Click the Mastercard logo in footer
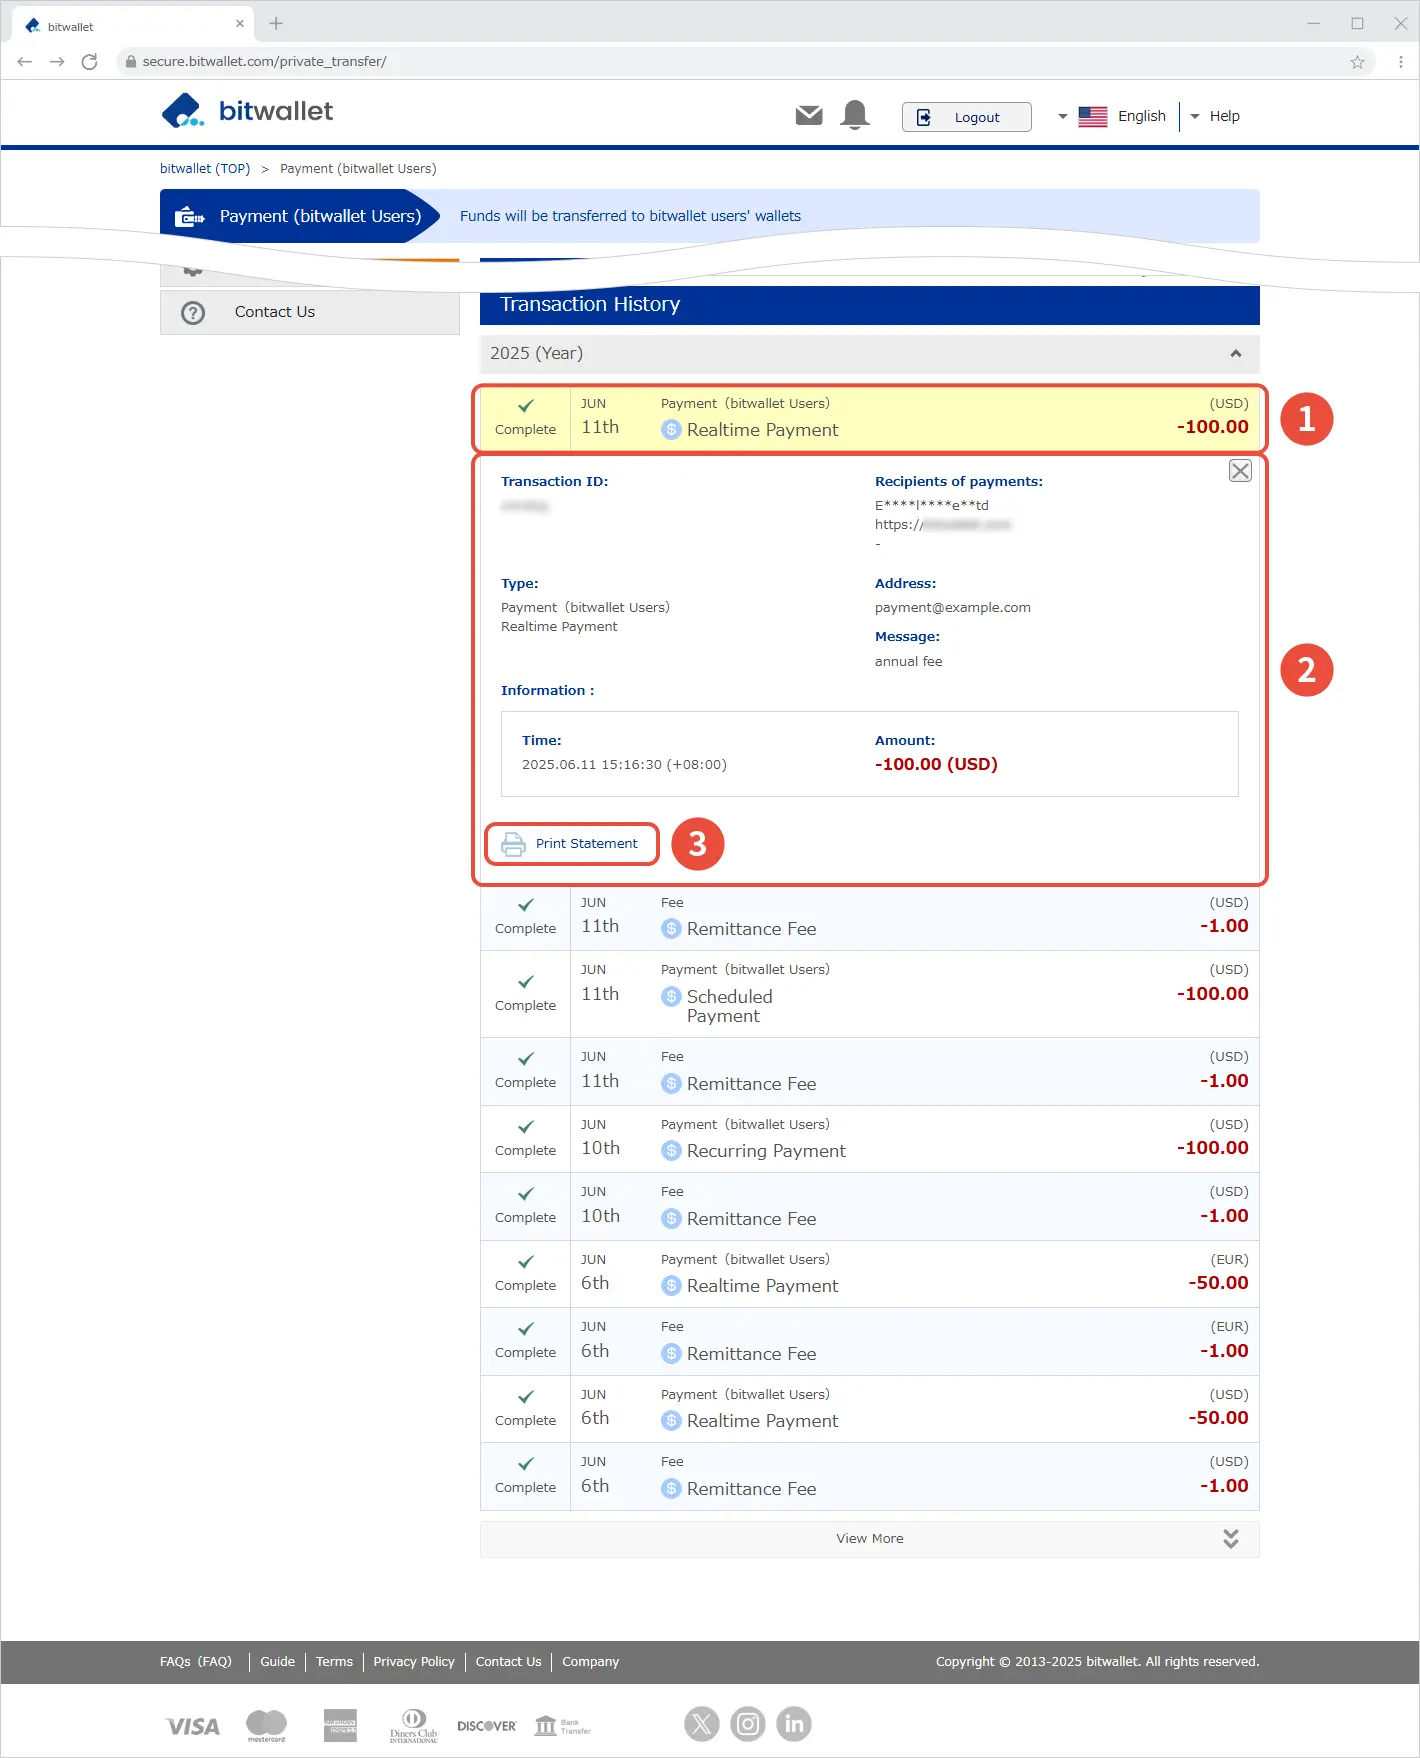1420x1758 pixels. click(x=267, y=1725)
